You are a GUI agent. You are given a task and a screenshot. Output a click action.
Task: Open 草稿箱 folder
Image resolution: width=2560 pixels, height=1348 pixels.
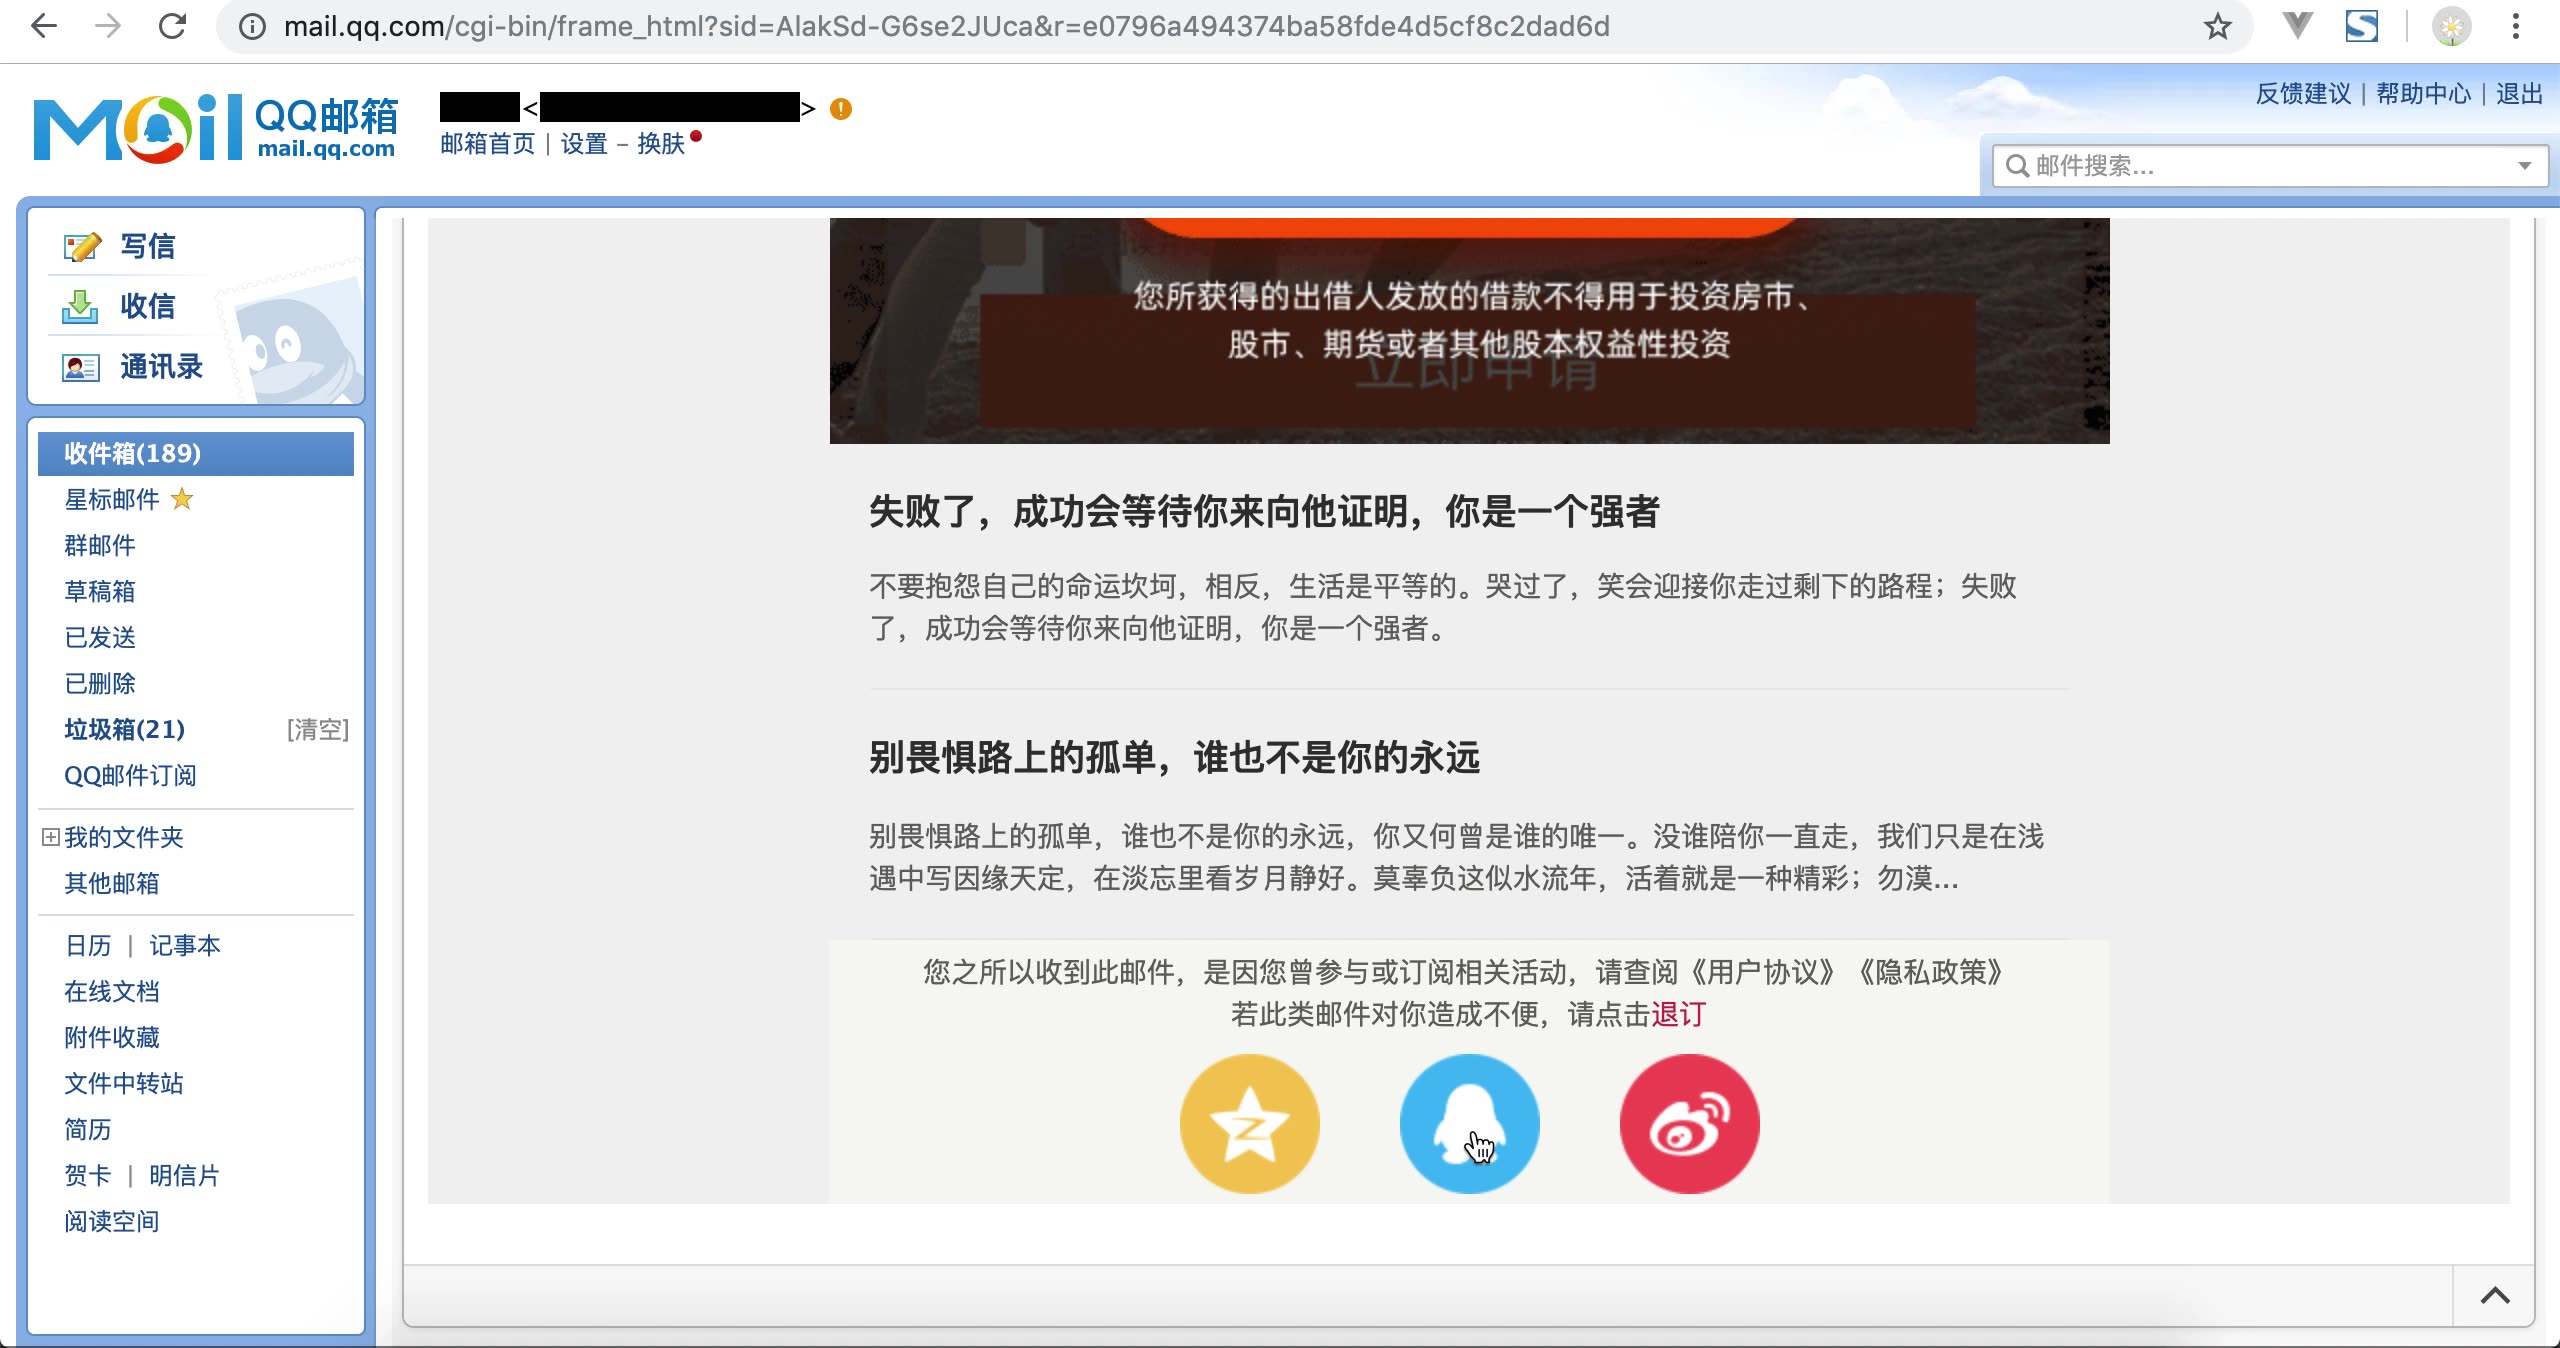(x=100, y=591)
